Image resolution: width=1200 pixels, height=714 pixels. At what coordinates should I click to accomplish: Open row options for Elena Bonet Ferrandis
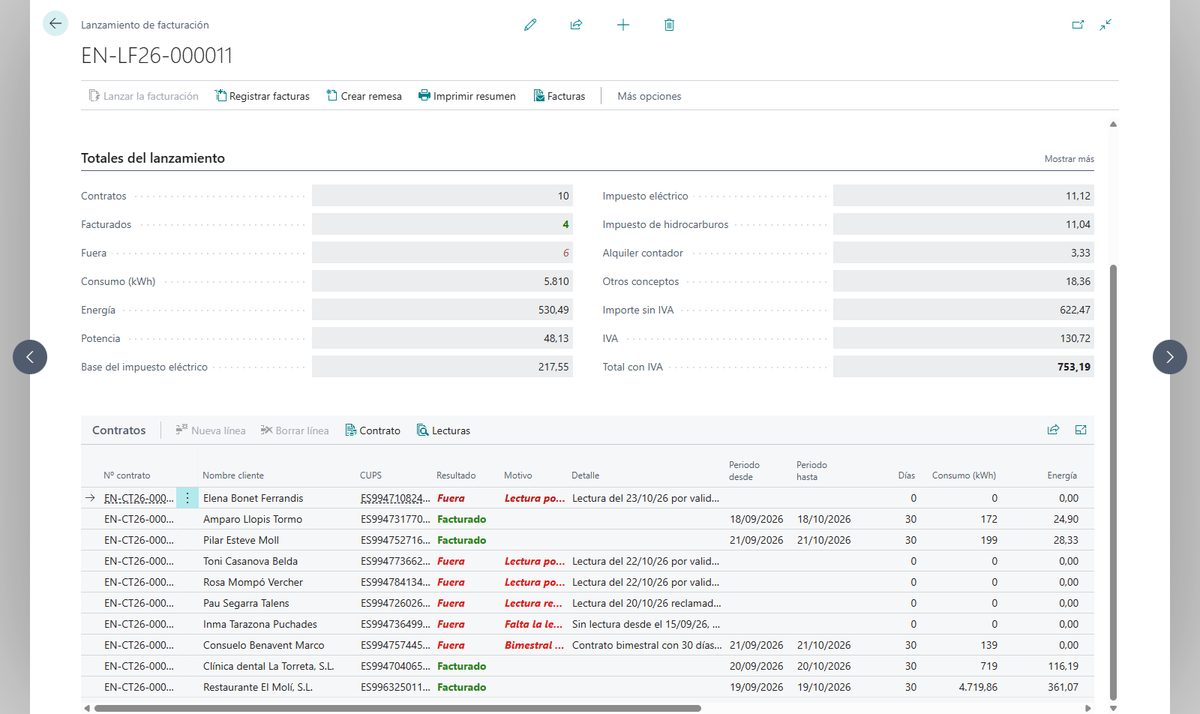coord(187,498)
